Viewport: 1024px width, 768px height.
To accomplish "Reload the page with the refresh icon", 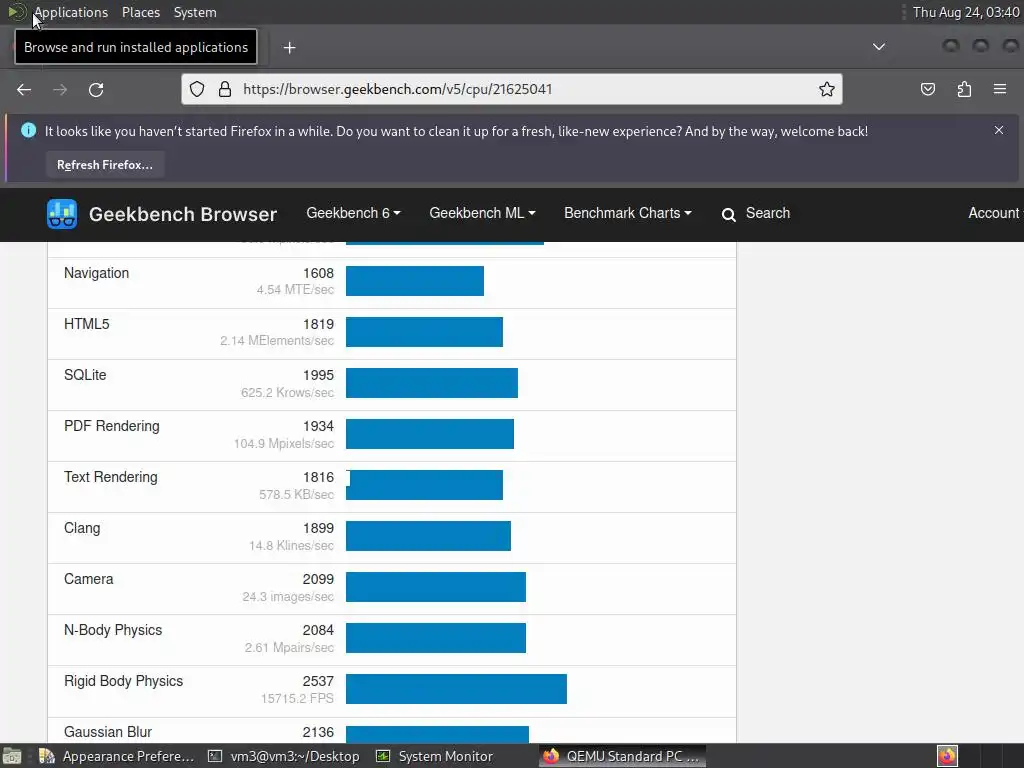I will click(96, 89).
